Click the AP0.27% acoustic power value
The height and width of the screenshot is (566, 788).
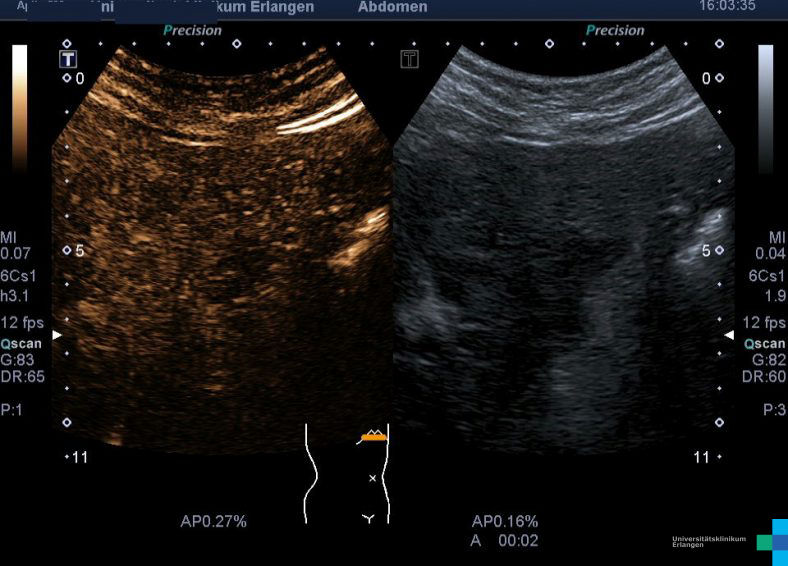pyautogui.click(x=213, y=521)
